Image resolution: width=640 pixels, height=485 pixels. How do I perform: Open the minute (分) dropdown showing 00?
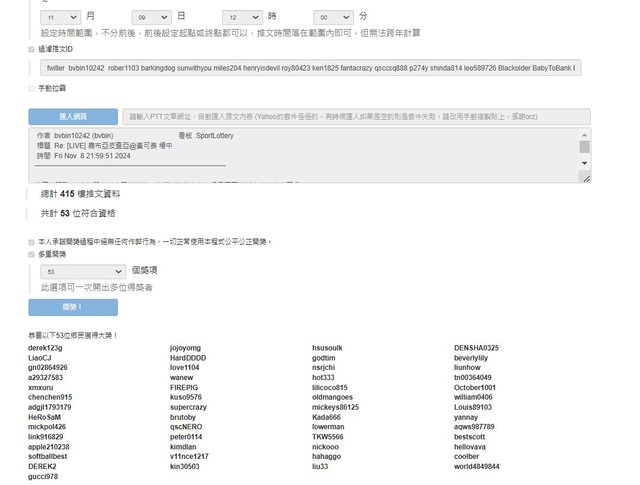(x=332, y=17)
